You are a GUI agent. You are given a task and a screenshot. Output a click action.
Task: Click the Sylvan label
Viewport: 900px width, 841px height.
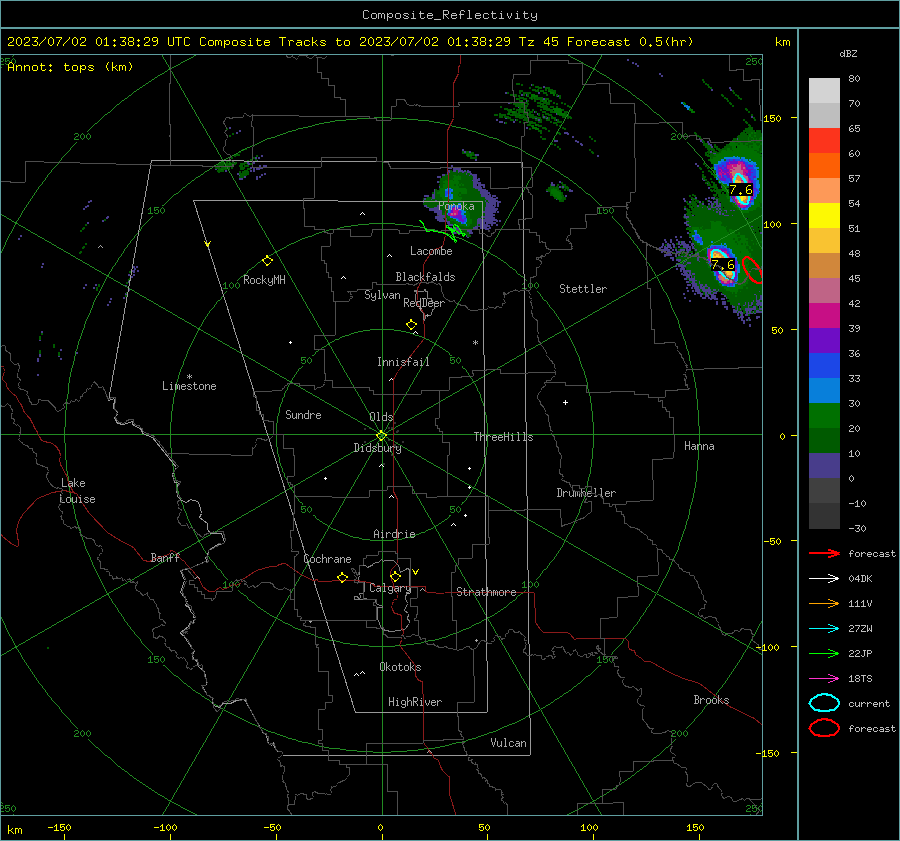point(382,295)
